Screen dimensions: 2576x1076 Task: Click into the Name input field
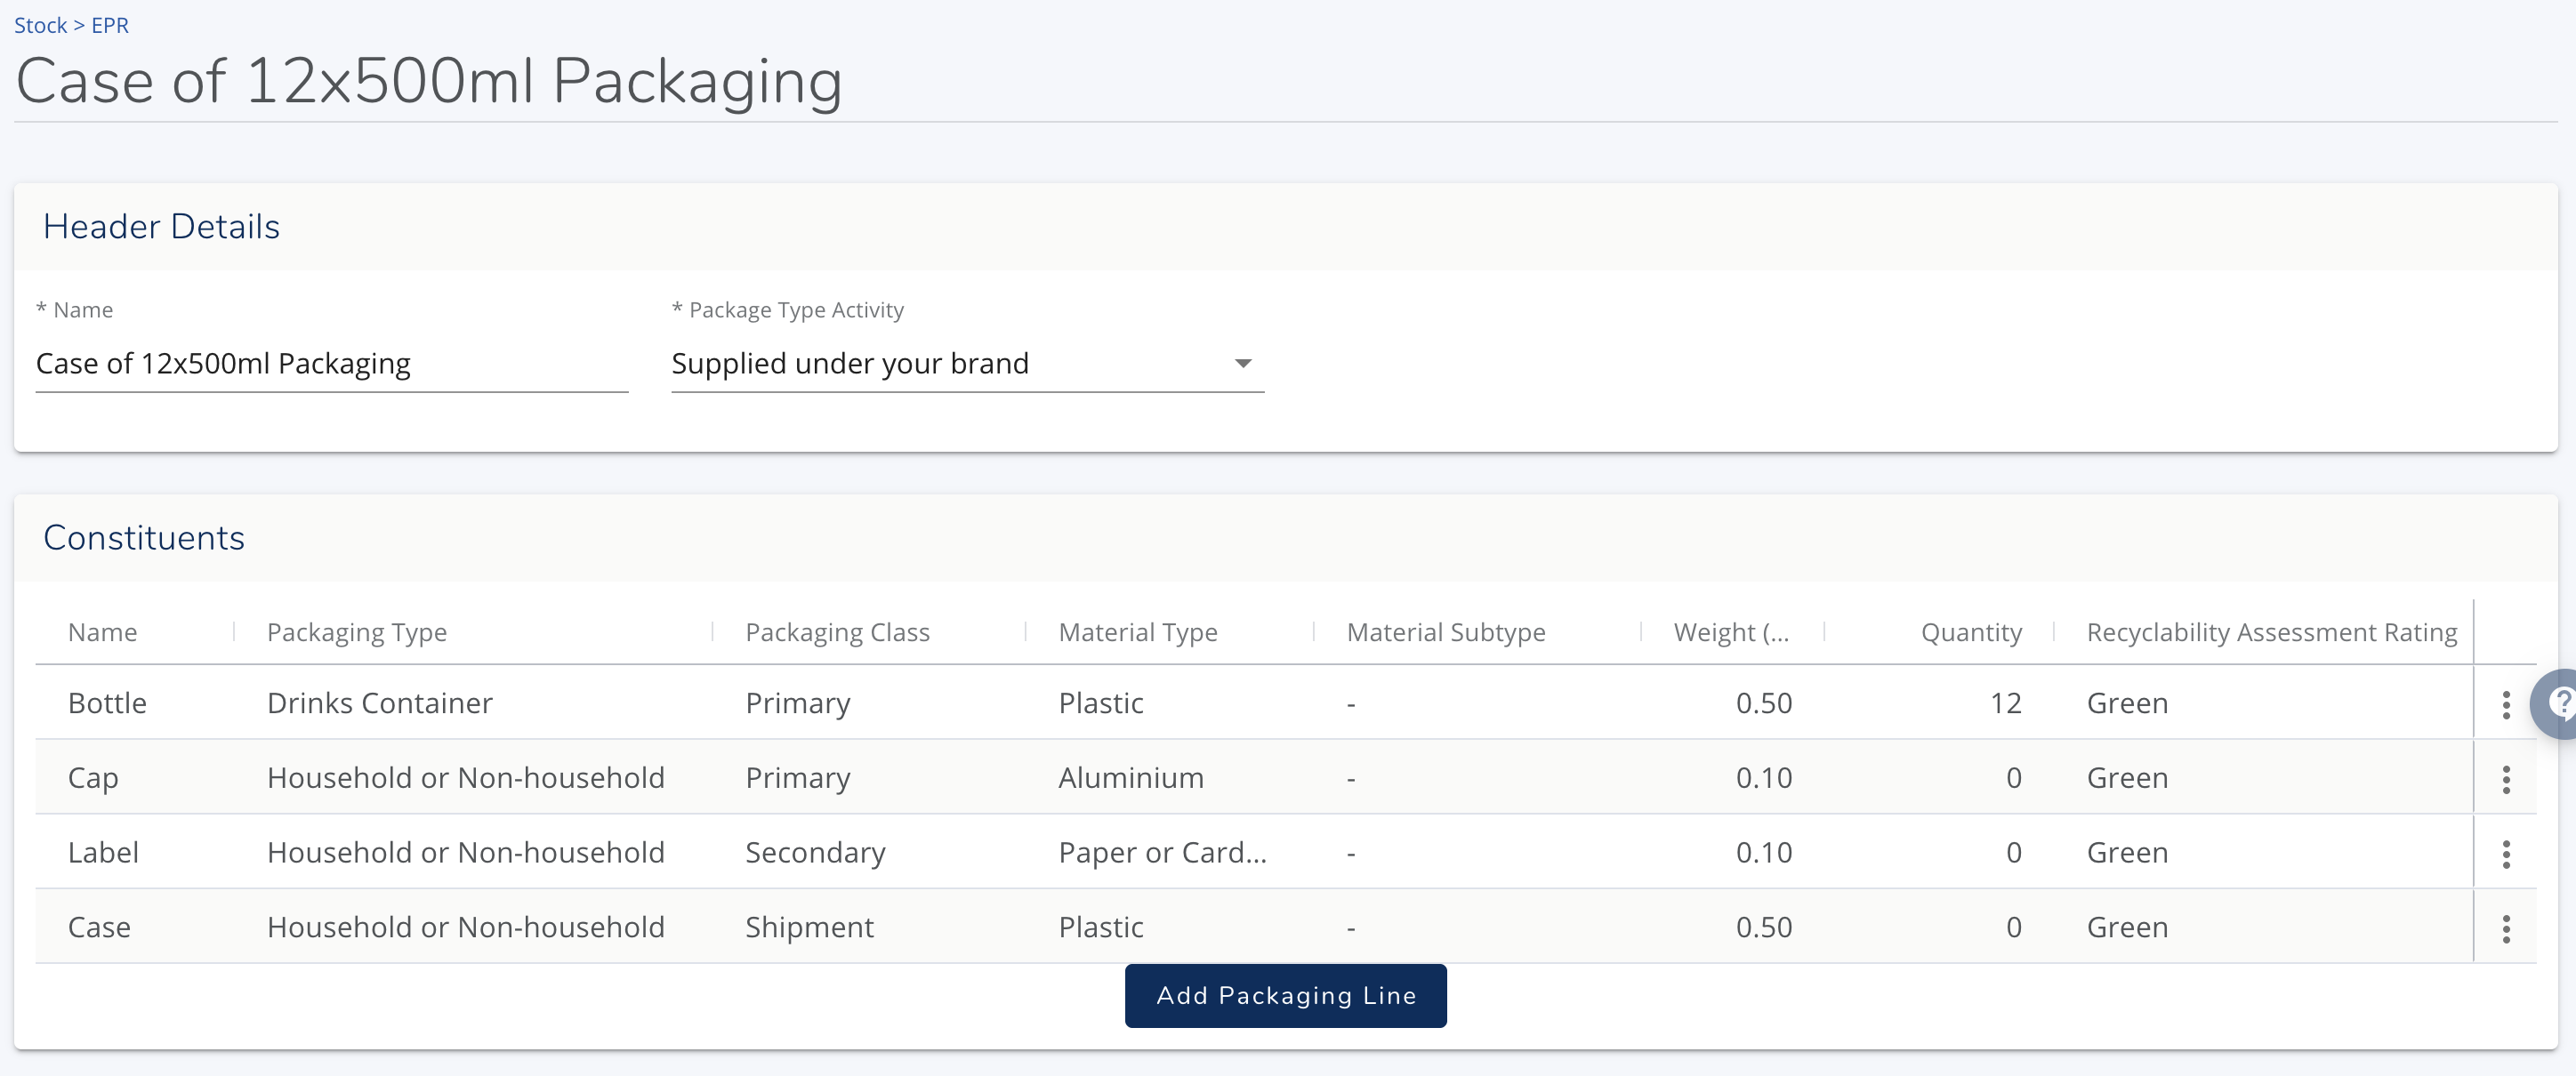pos(330,363)
